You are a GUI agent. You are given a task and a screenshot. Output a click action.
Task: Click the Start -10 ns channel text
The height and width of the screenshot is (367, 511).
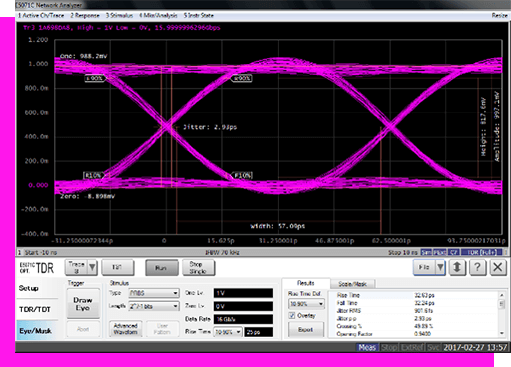[x=41, y=253]
